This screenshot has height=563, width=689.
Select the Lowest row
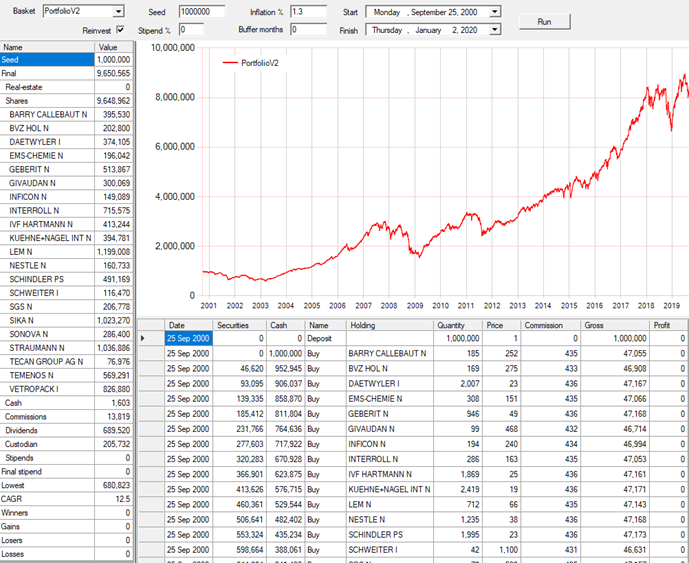(x=66, y=485)
